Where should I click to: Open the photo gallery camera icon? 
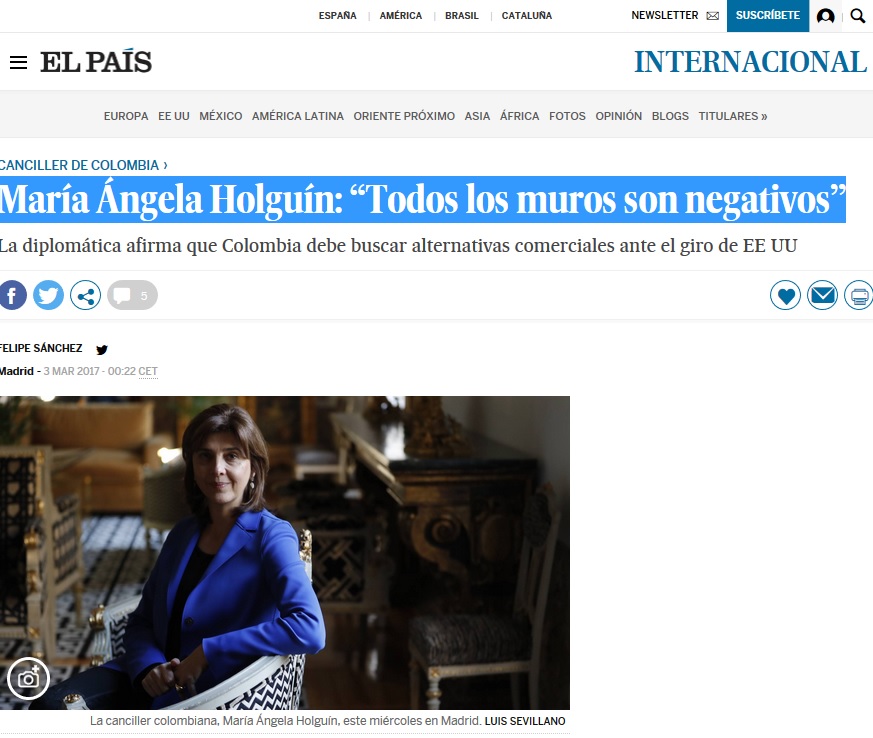click(28, 678)
